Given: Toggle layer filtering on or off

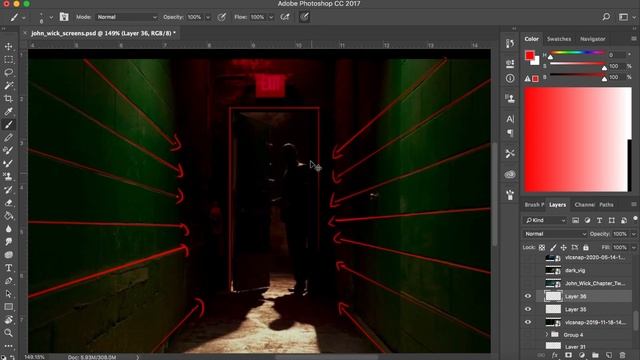Looking at the screenshot, I should click(x=635, y=219).
